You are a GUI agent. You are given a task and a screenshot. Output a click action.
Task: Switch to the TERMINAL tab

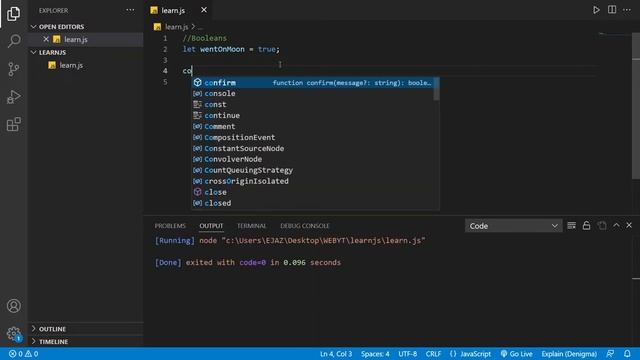pos(251,226)
